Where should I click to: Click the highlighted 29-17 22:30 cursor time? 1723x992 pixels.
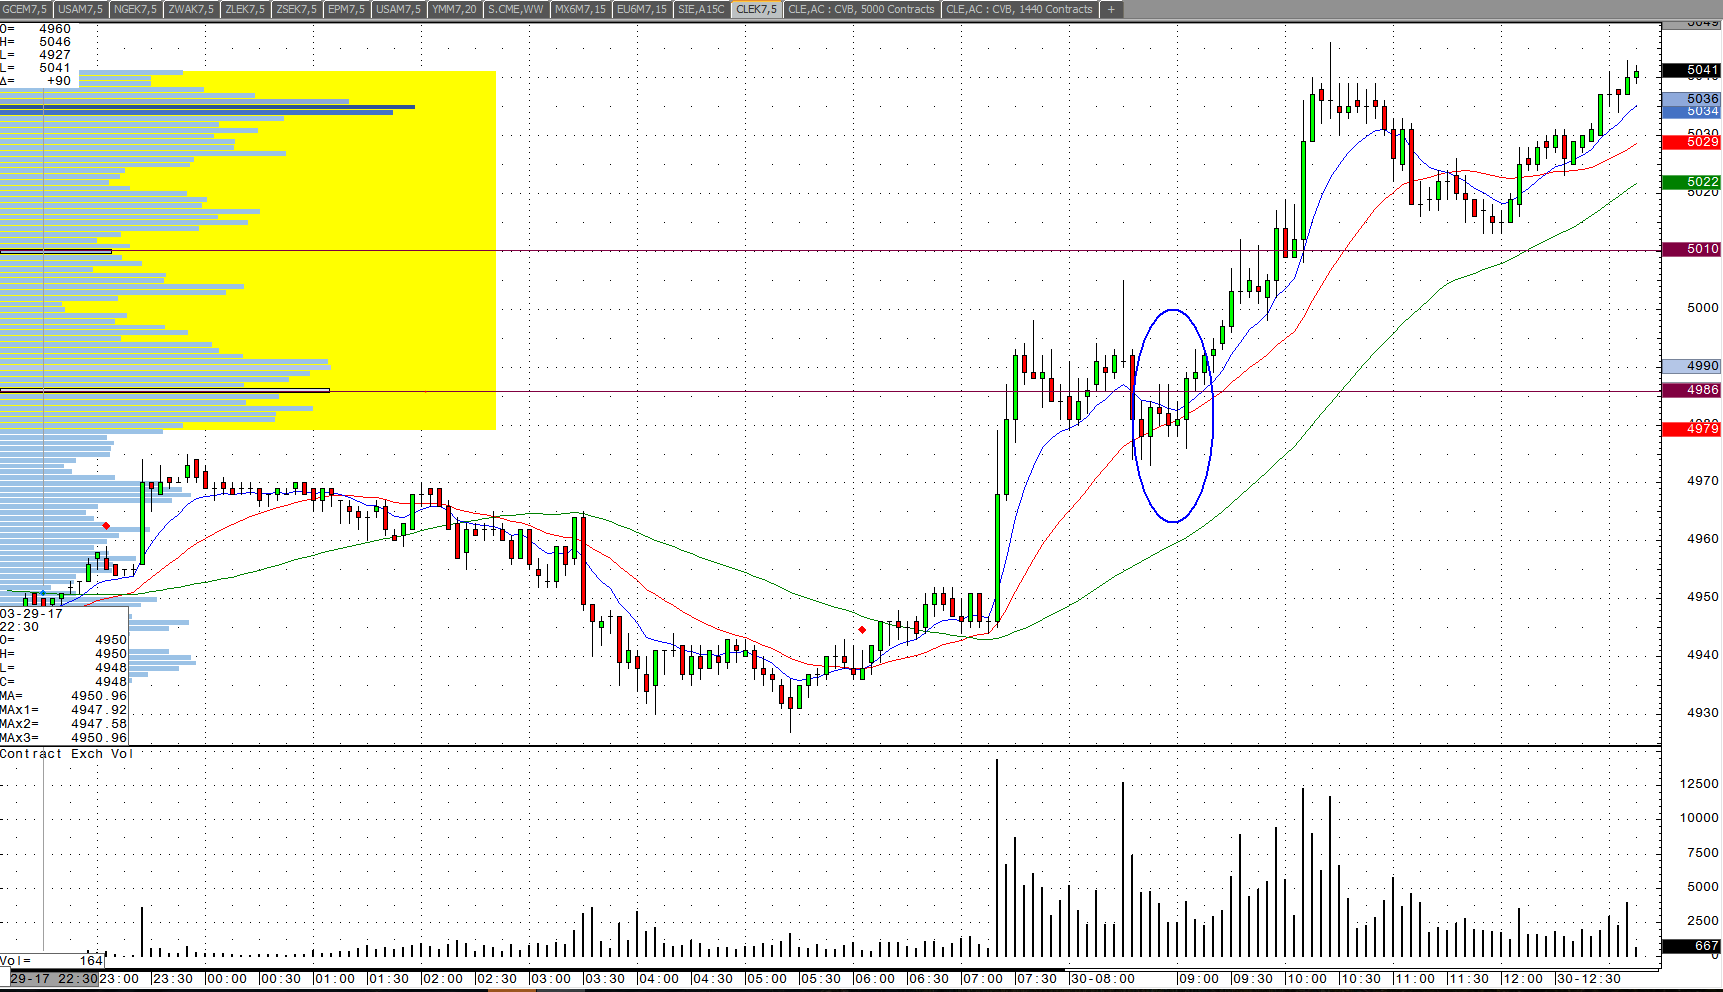54,979
